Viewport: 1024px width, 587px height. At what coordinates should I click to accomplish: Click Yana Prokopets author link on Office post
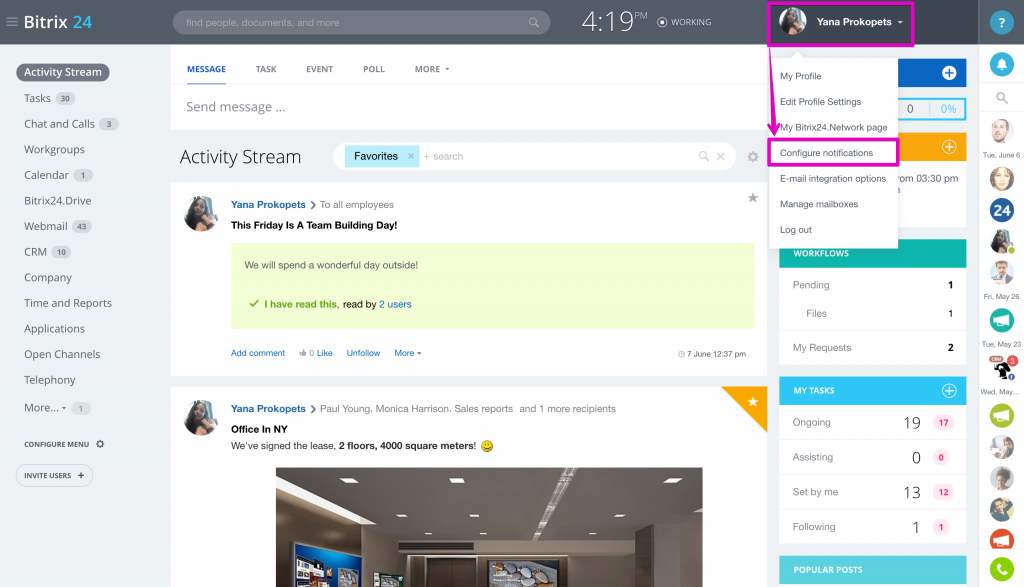pyautogui.click(x=268, y=409)
